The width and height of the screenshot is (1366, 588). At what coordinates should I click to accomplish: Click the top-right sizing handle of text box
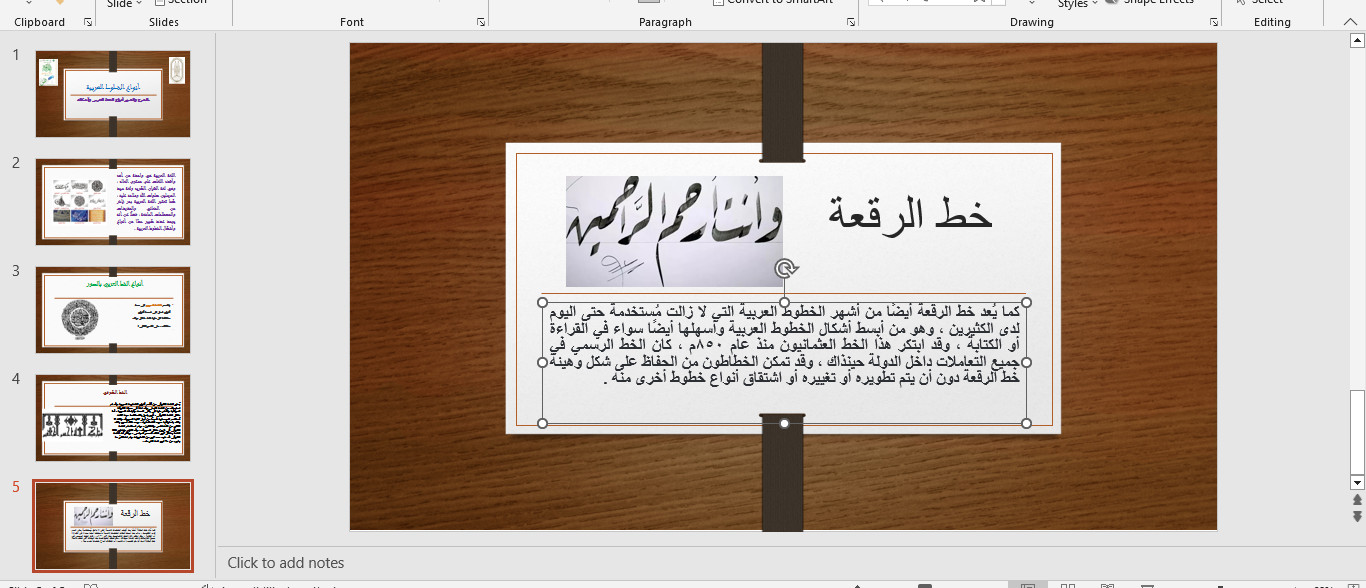(1026, 302)
